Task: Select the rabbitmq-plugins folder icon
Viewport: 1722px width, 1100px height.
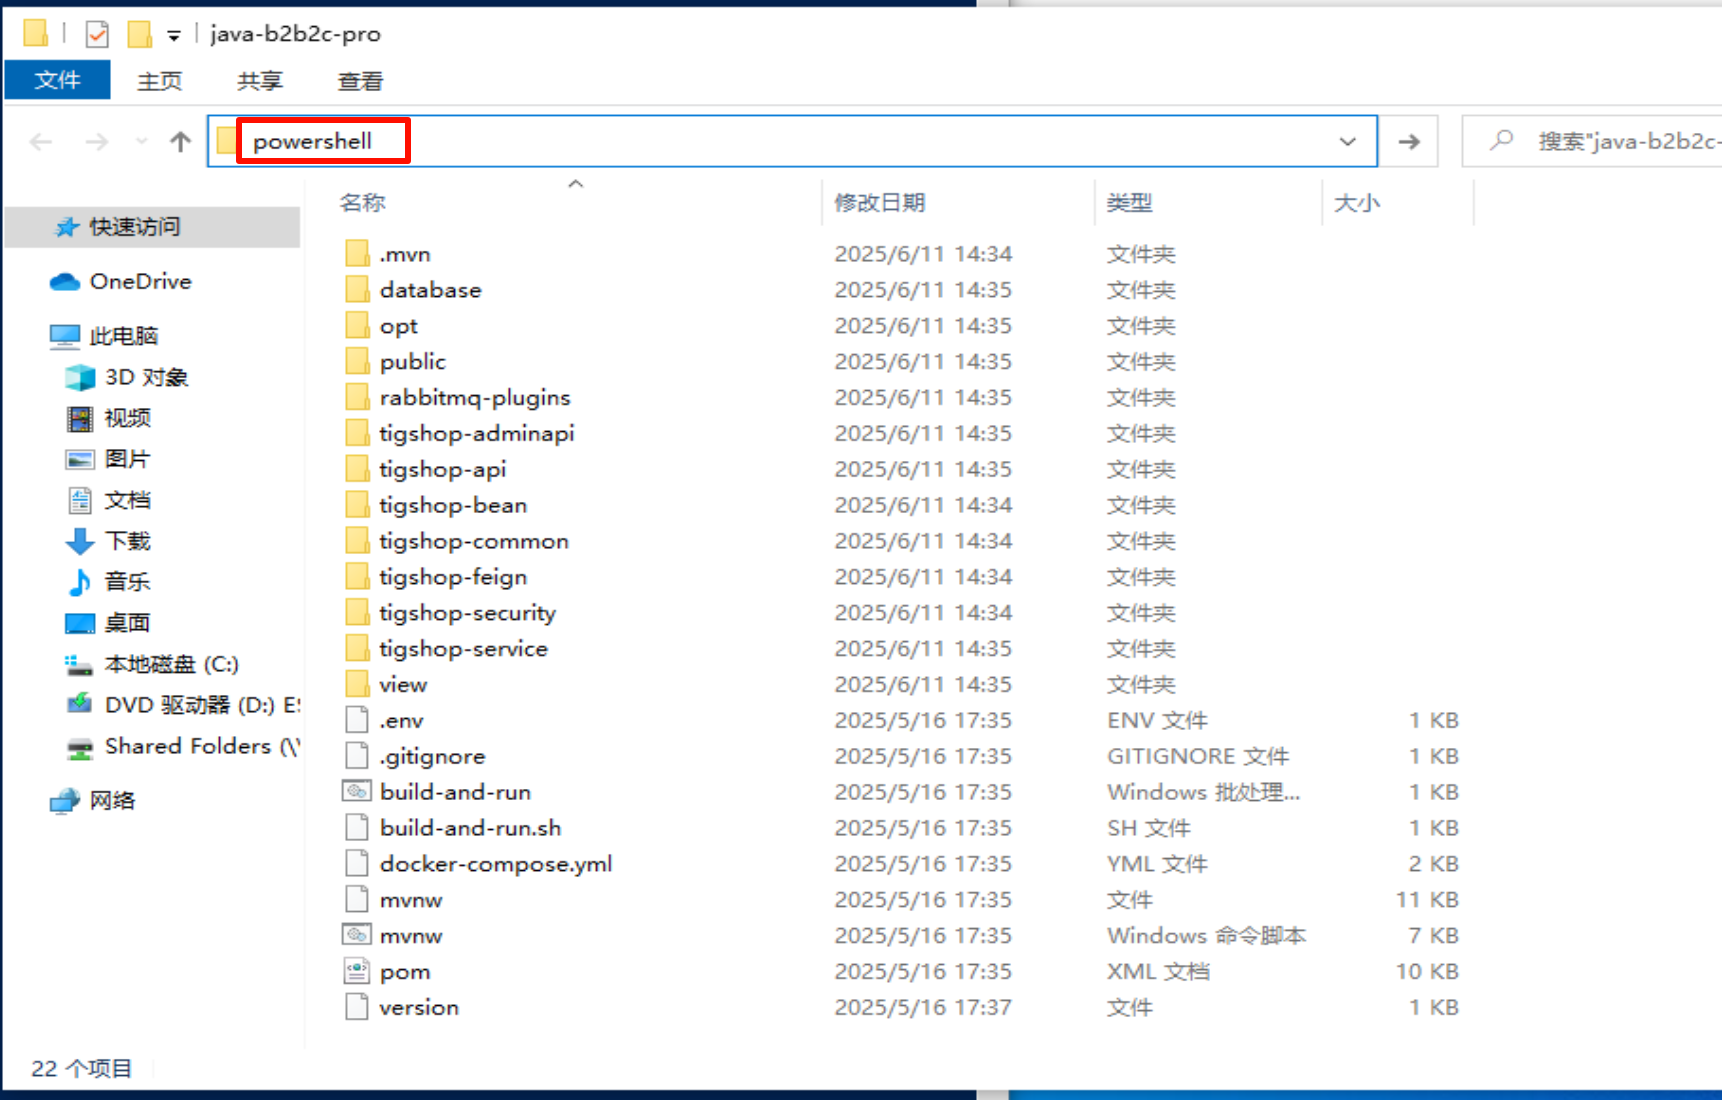Action: 357,398
